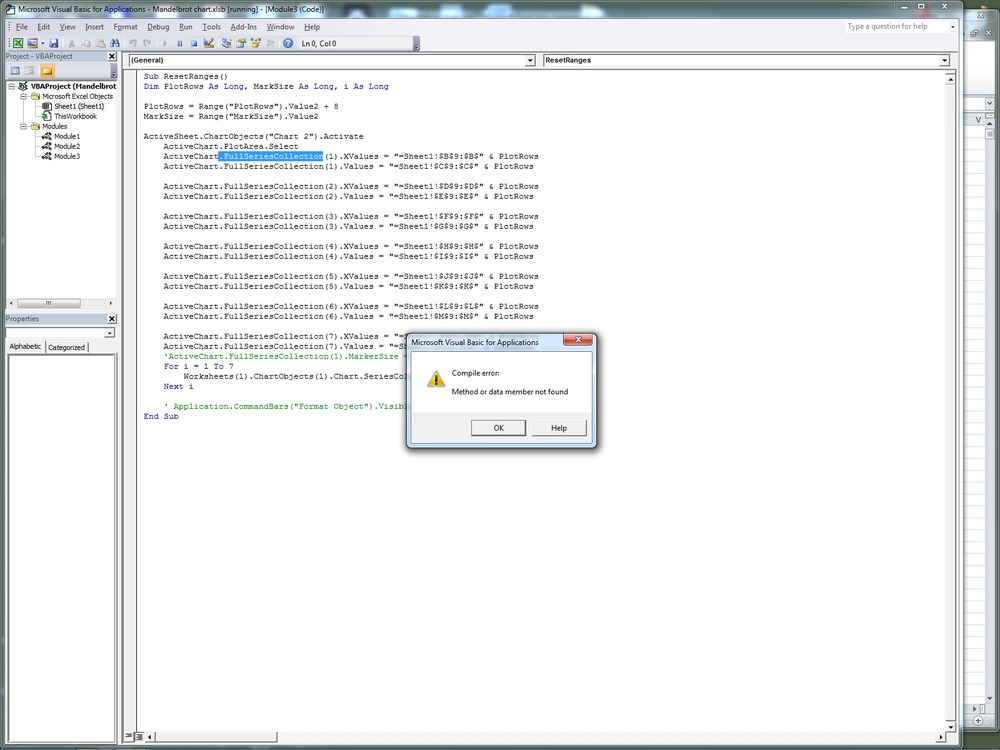
Task: Switch to the Categorized properties tab
Action: 67,347
